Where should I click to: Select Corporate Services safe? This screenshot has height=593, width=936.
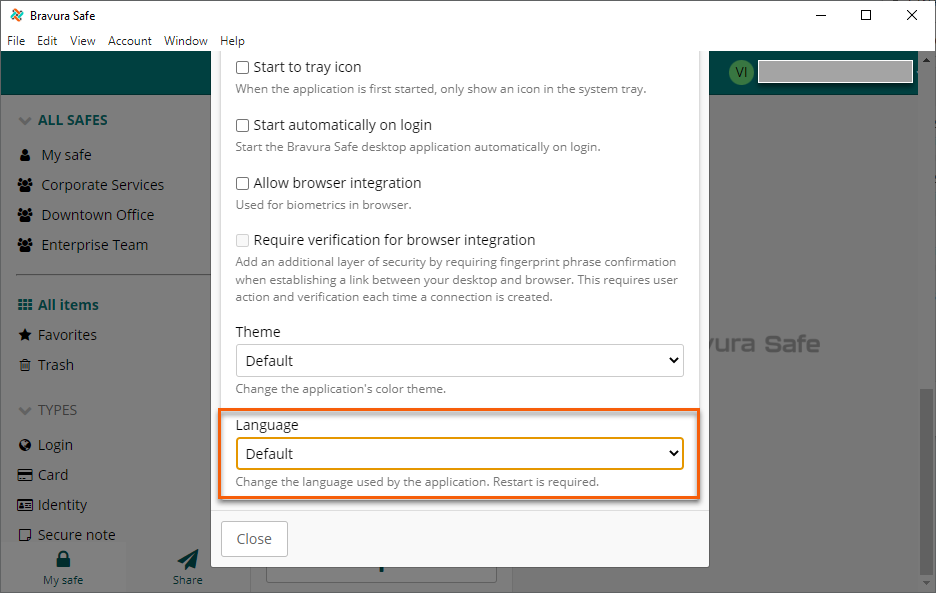103,185
